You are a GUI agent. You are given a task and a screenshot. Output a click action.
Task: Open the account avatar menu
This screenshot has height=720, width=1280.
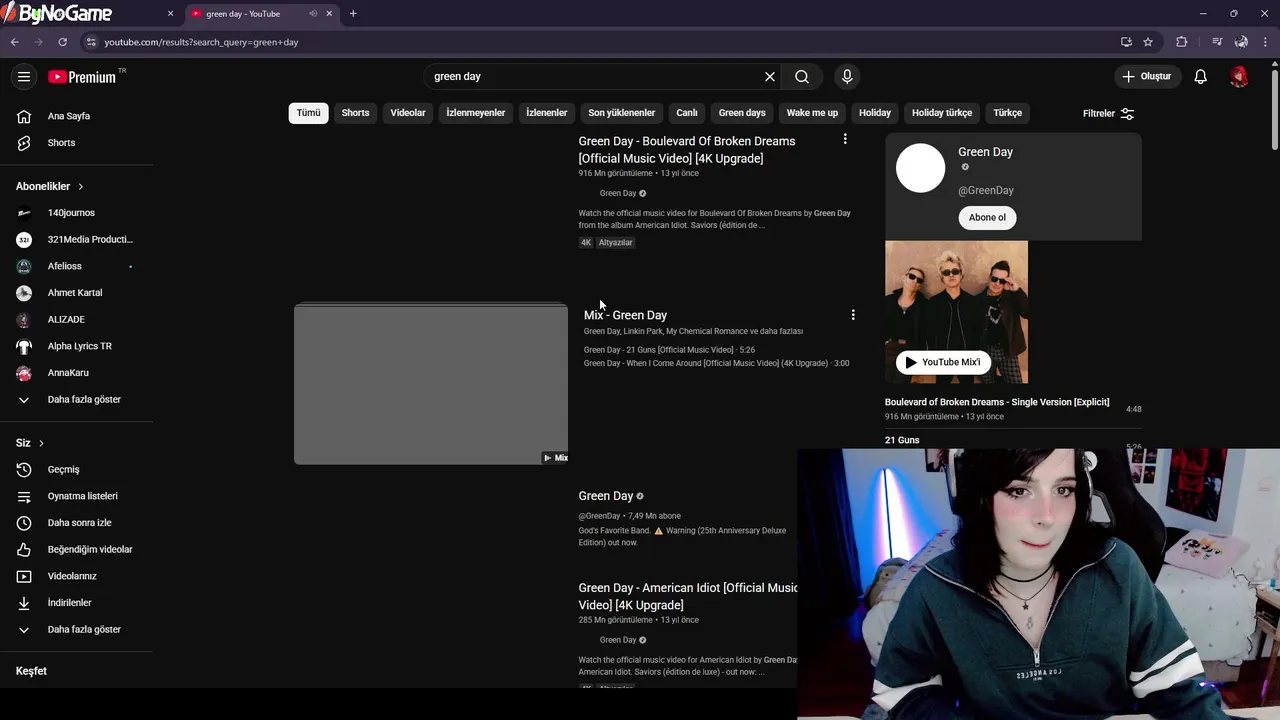coord(1239,77)
